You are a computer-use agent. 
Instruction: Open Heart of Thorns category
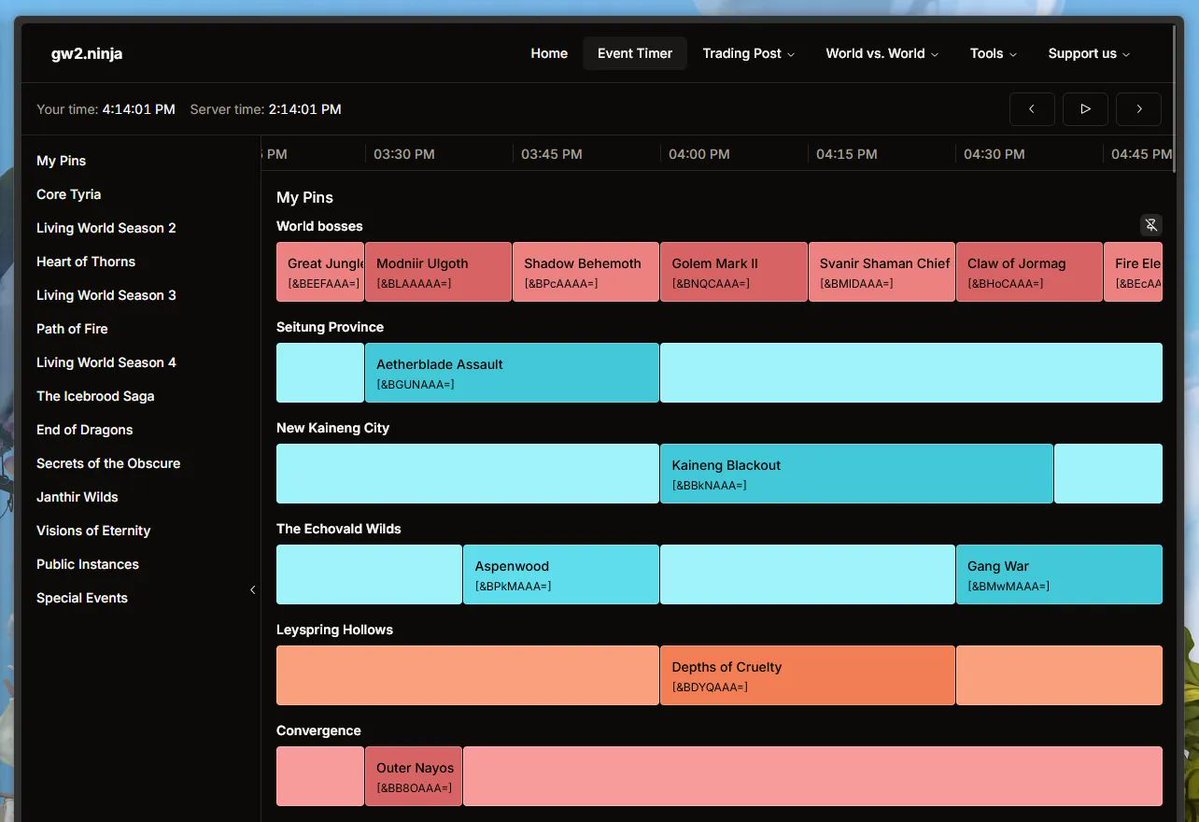pyautogui.click(x=86, y=262)
